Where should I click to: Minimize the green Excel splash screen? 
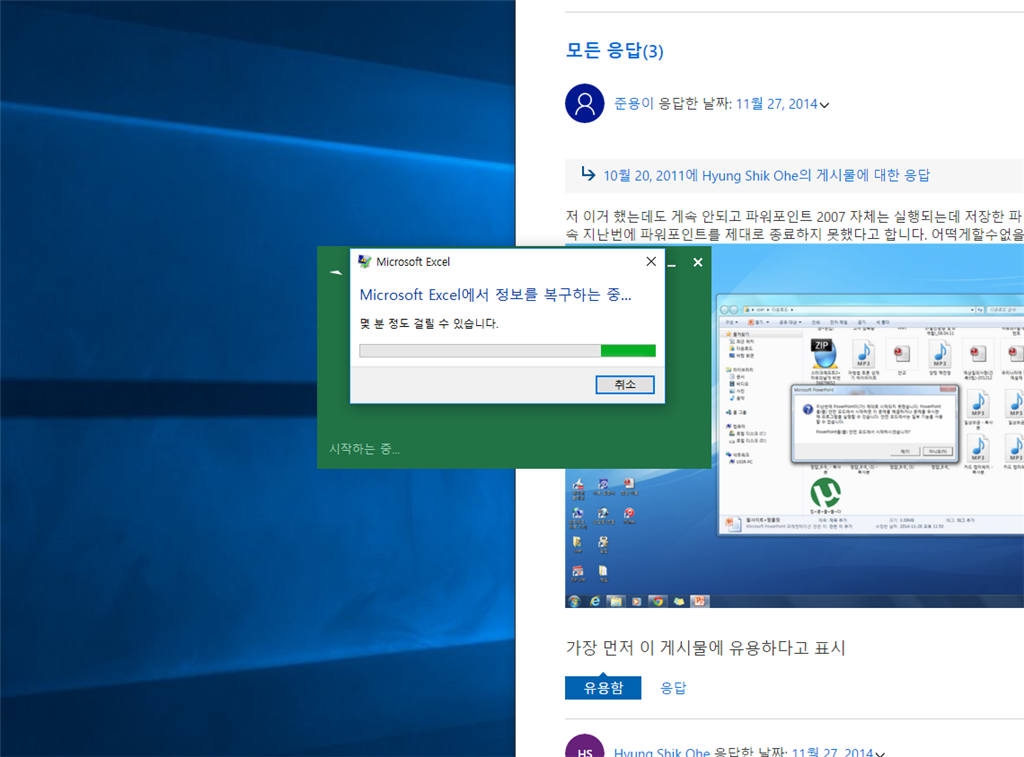pos(671,264)
